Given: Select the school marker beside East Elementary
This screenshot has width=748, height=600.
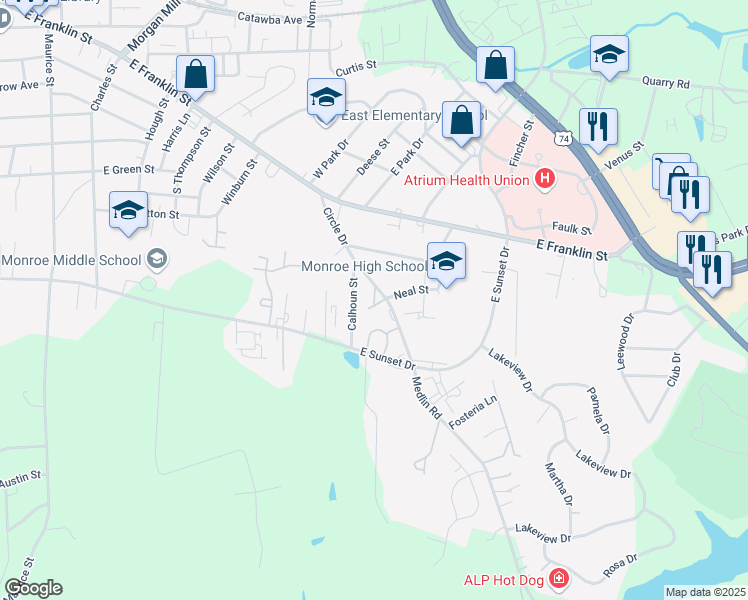Looking at the screenshot, I should (x=326, y=101).
